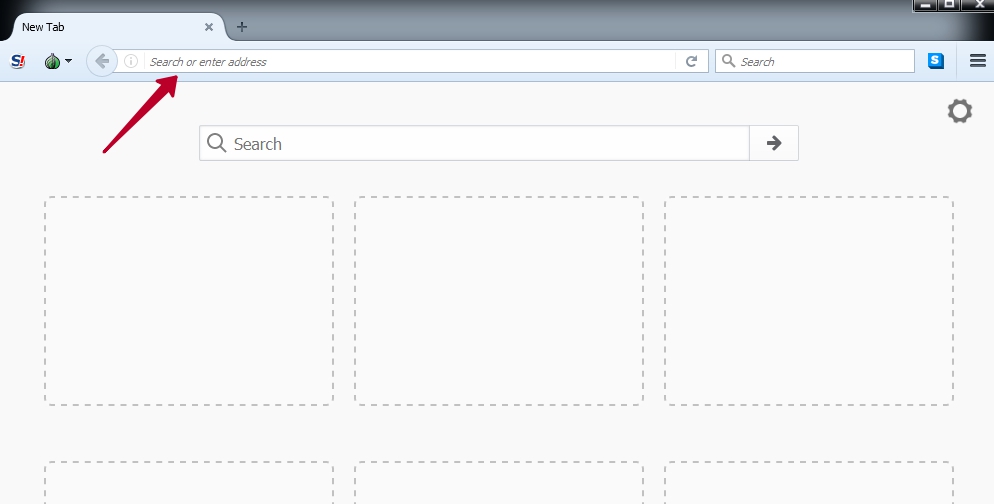
Task: Reload the page using the refresh icon
Action: click(691, 62)
